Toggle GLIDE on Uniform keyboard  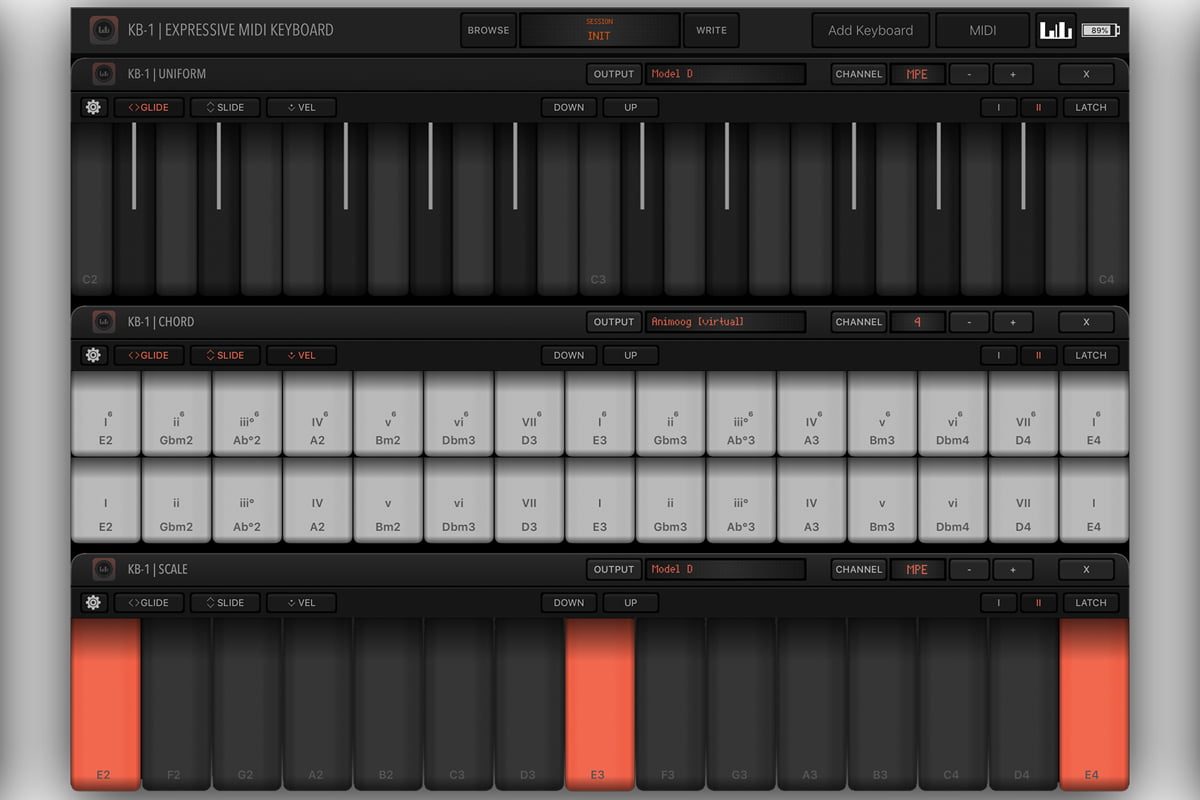[149, 107]
